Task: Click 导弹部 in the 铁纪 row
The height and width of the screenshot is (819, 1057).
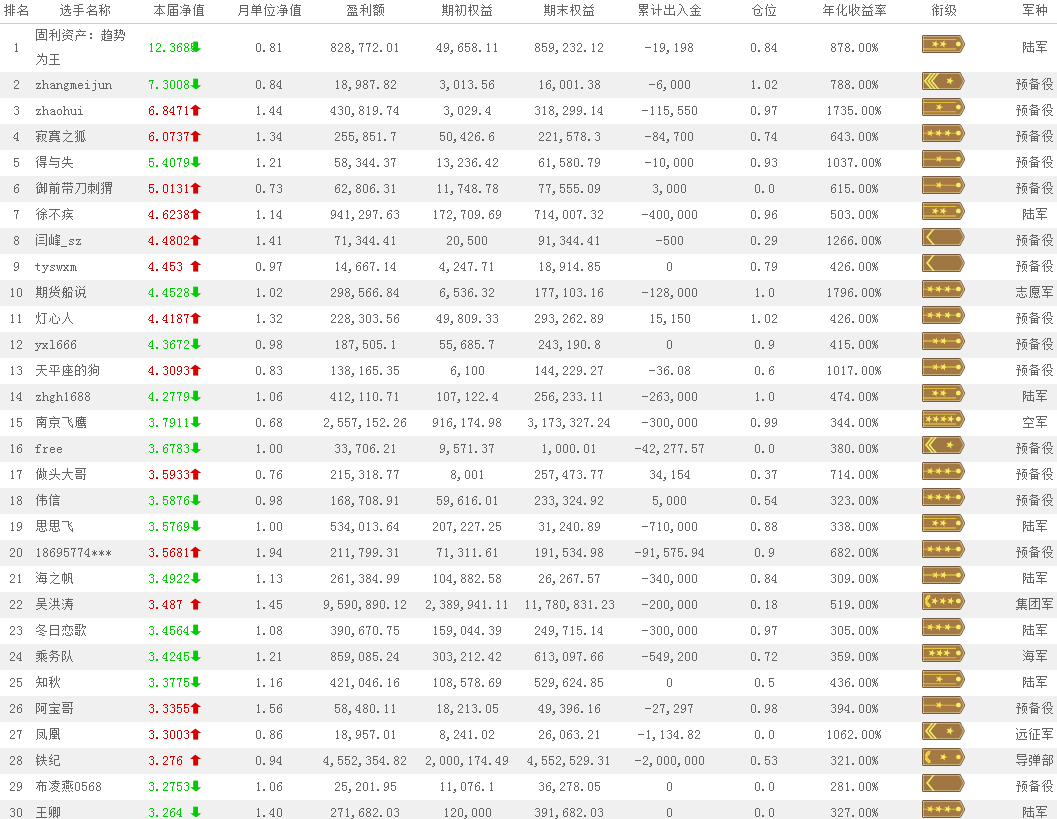Action: click(x=1034, y=760)
